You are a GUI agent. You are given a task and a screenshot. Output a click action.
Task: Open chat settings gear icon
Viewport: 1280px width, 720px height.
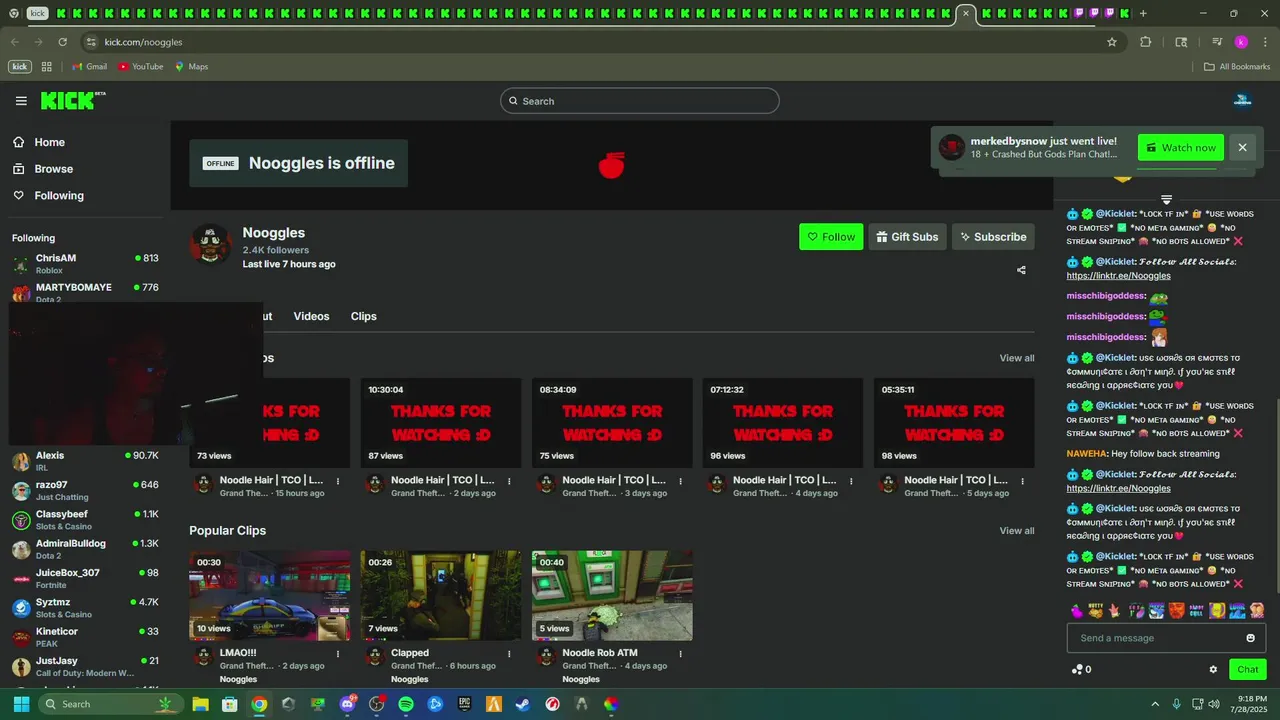pos(1213,670)
